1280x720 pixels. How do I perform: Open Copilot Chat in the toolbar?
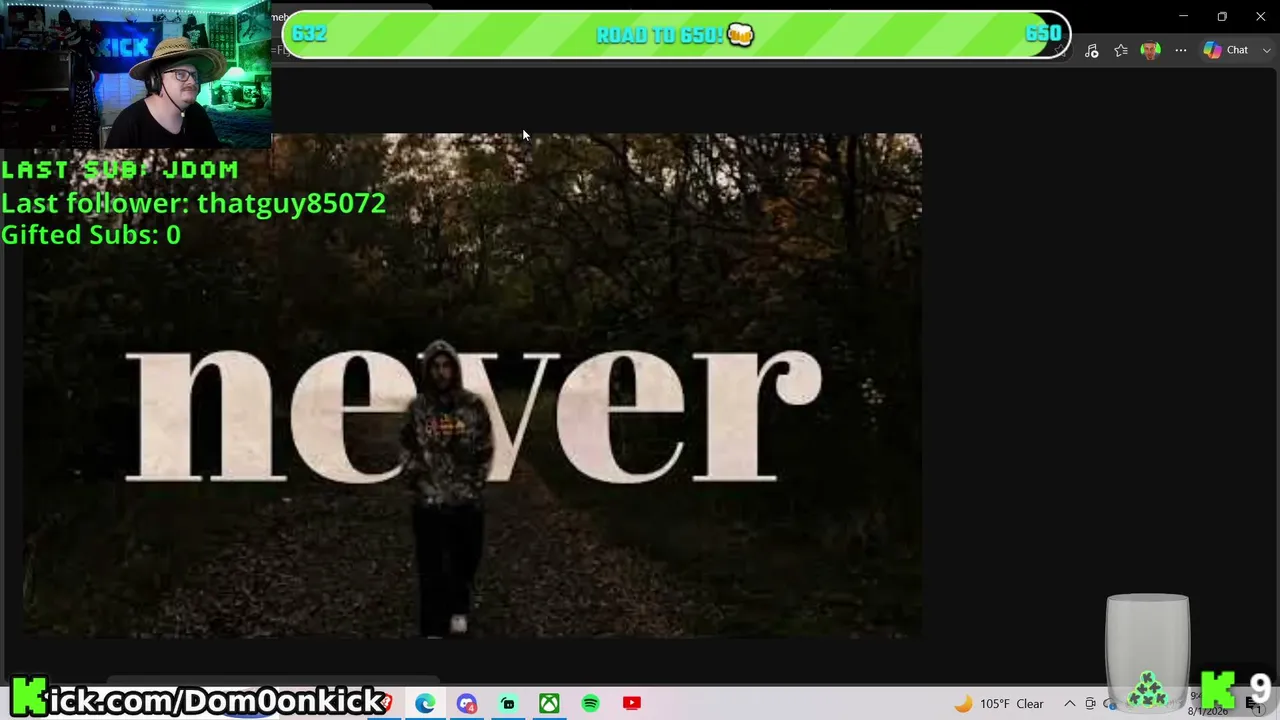(x=1226, y=50)
